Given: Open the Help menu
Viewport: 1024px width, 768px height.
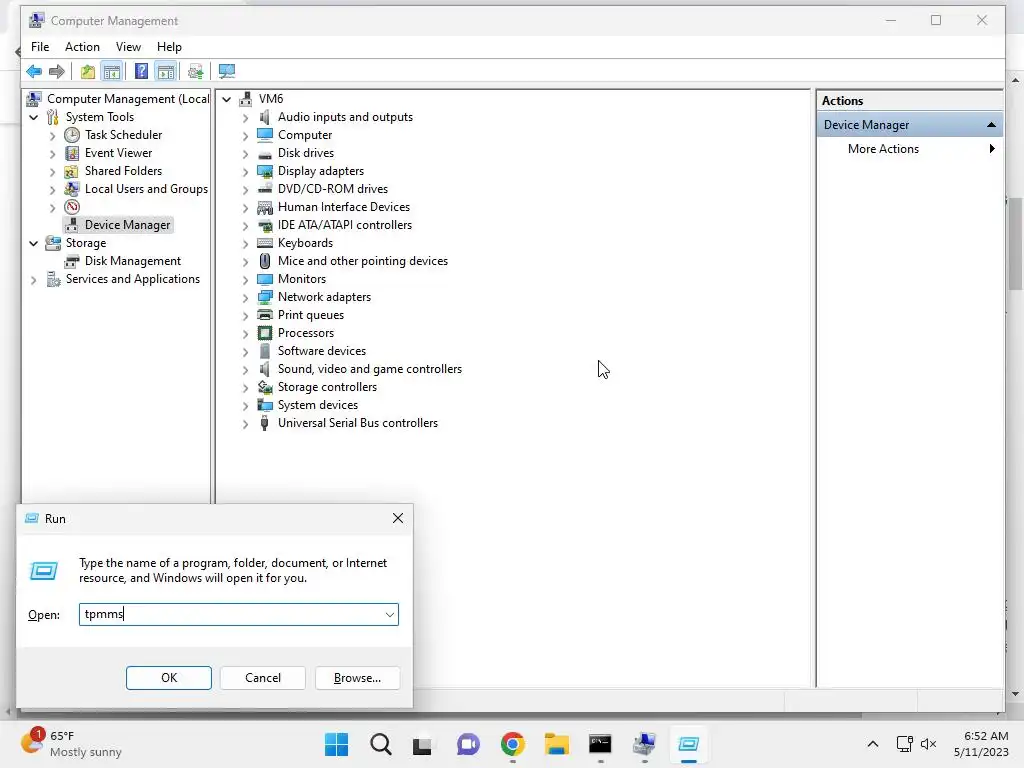Looking at the screenshot, I should (169, 47).
